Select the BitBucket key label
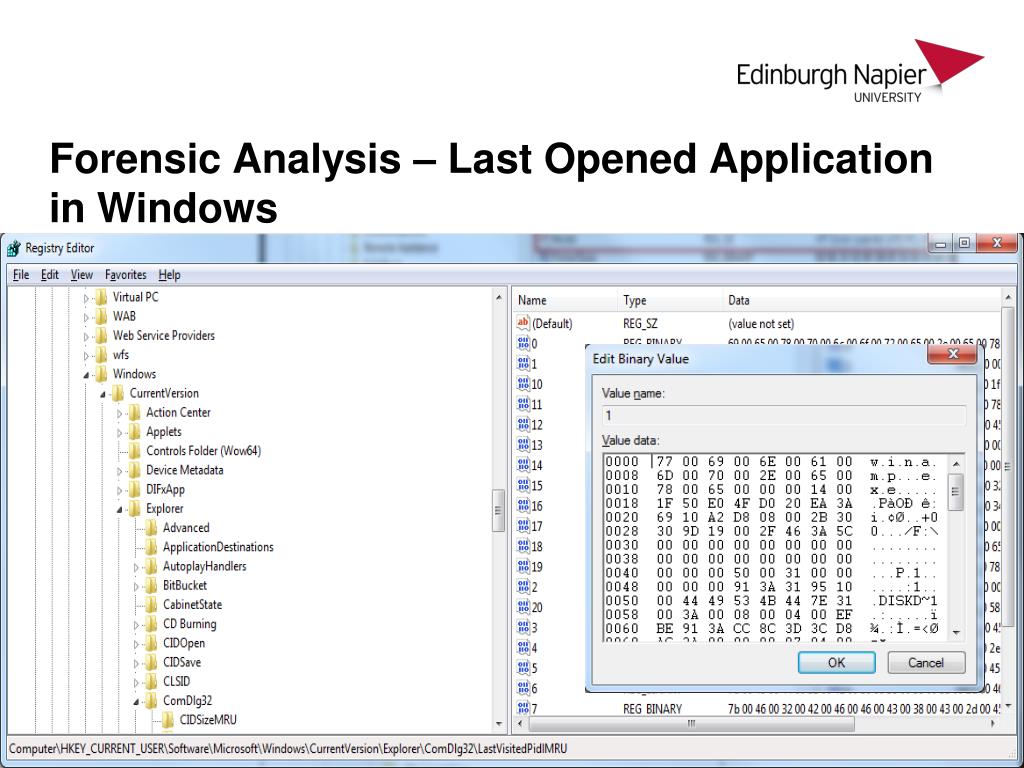 pos(185,585)
